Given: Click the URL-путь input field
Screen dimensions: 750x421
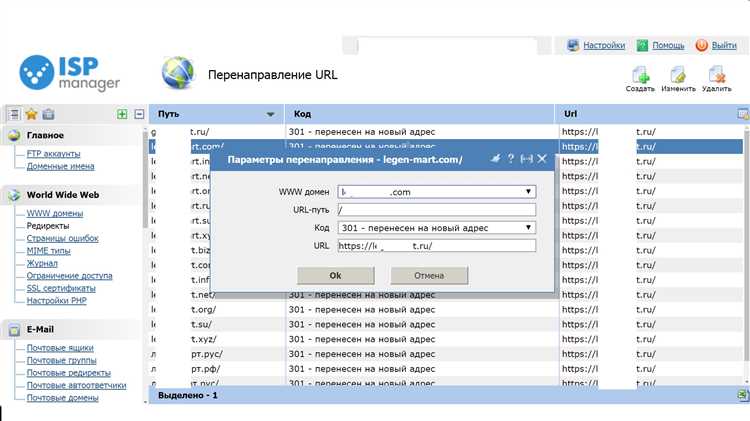Looking at the screenshot, I should pyautogui.click(x=437, y=210).
